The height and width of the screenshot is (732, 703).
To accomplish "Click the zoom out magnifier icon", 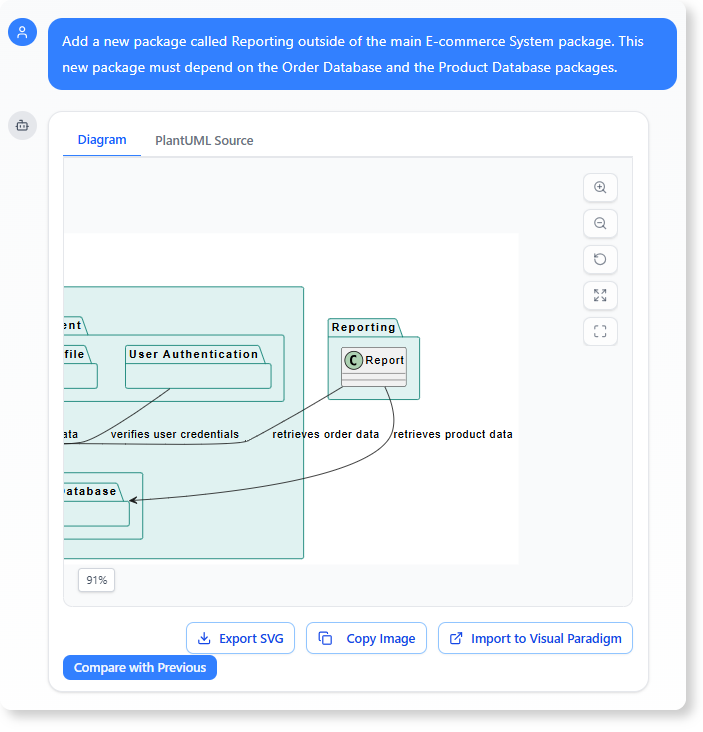I will point(600,224).
